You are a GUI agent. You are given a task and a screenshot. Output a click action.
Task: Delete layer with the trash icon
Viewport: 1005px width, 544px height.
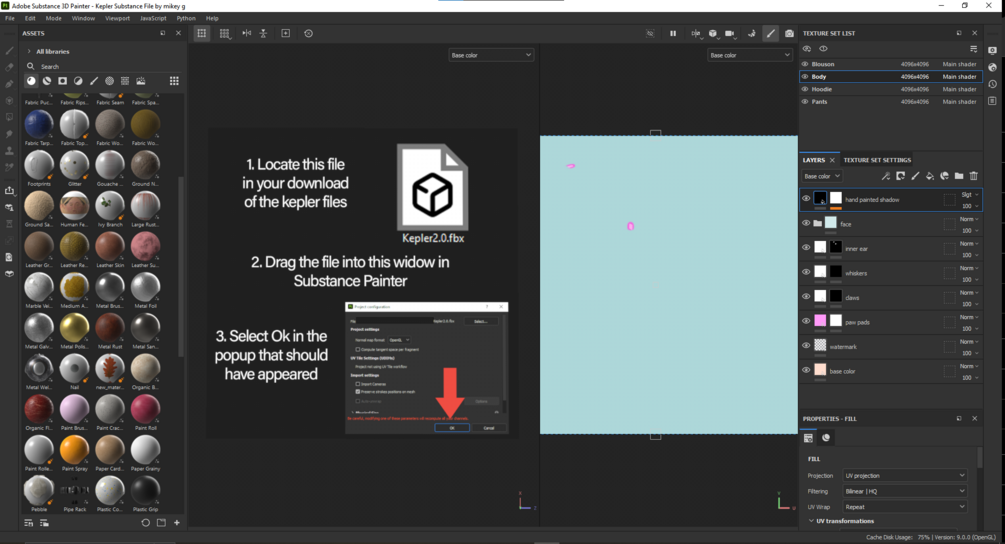click(974, 176)
